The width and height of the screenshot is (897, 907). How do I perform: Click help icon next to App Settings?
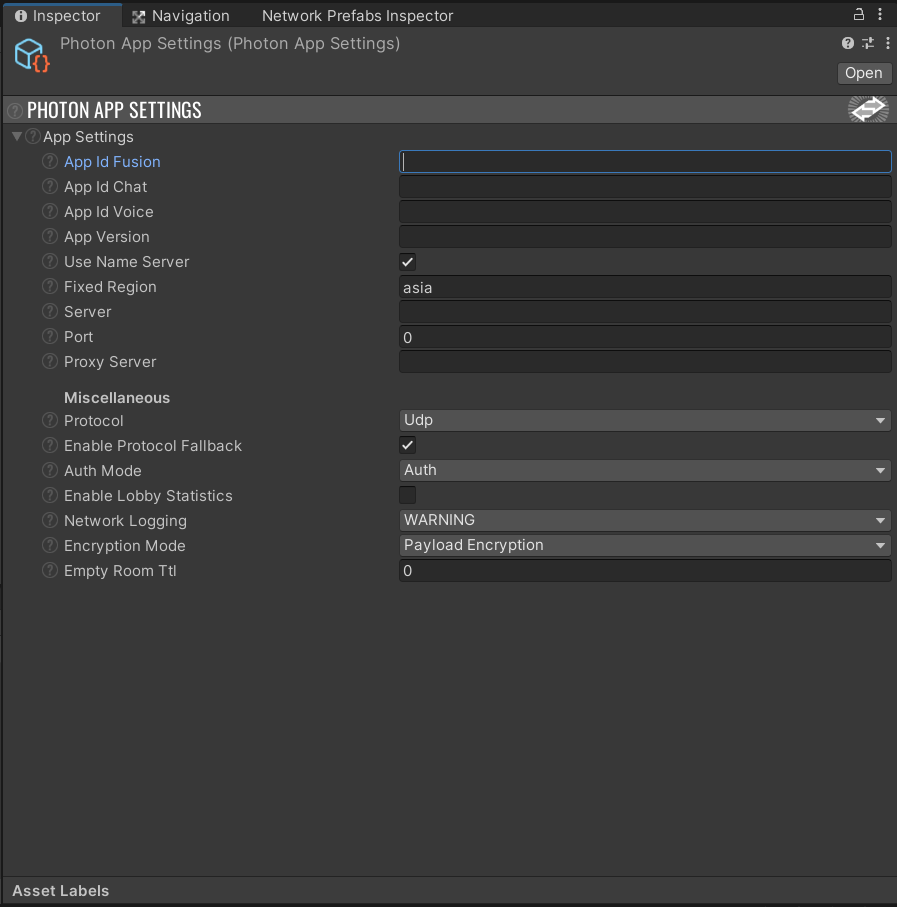pyautogui.click(x=33, y=137)
